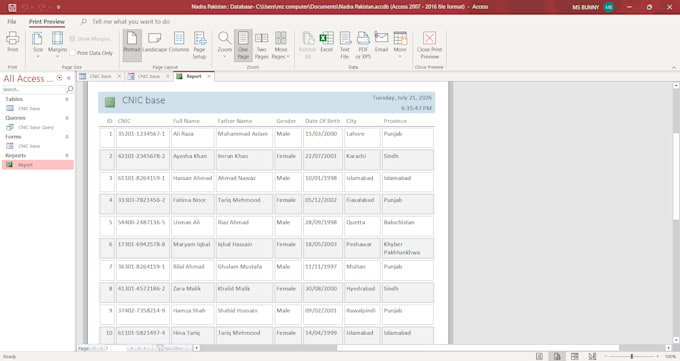Click the navigation pane Search field
This screenshot has height=361, width=680.
33,89
